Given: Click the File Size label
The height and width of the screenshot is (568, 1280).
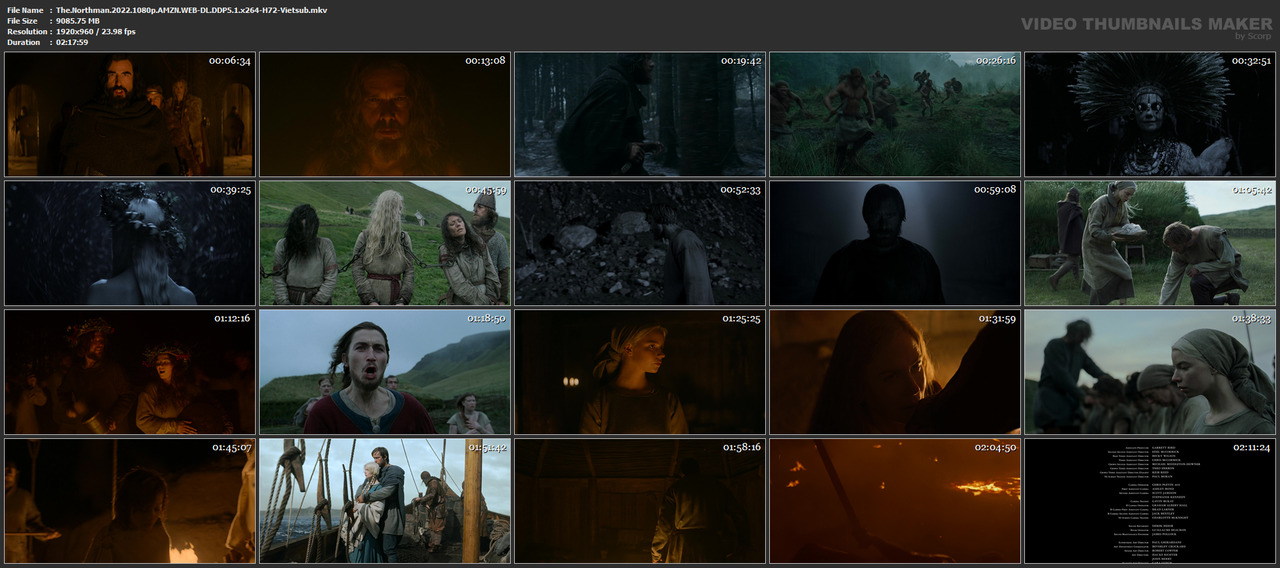Looking at the screenshot, I should click(22, 21).
